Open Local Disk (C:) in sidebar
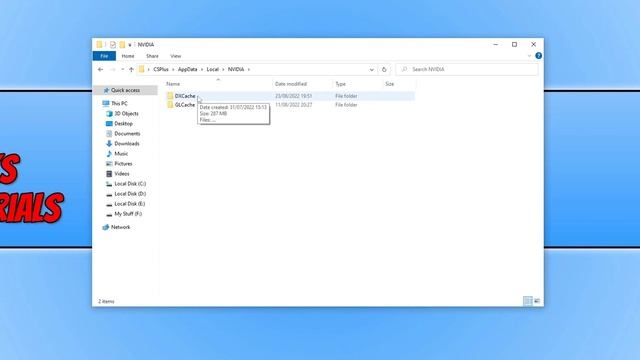 [130, 184]
